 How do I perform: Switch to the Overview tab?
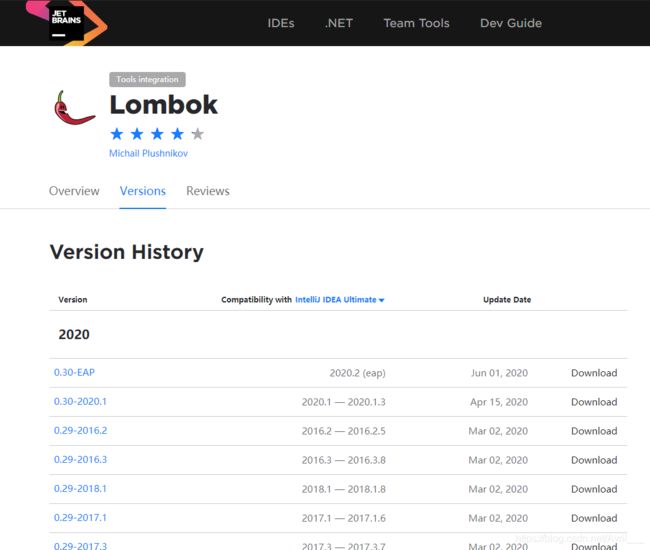pos(74,191)
